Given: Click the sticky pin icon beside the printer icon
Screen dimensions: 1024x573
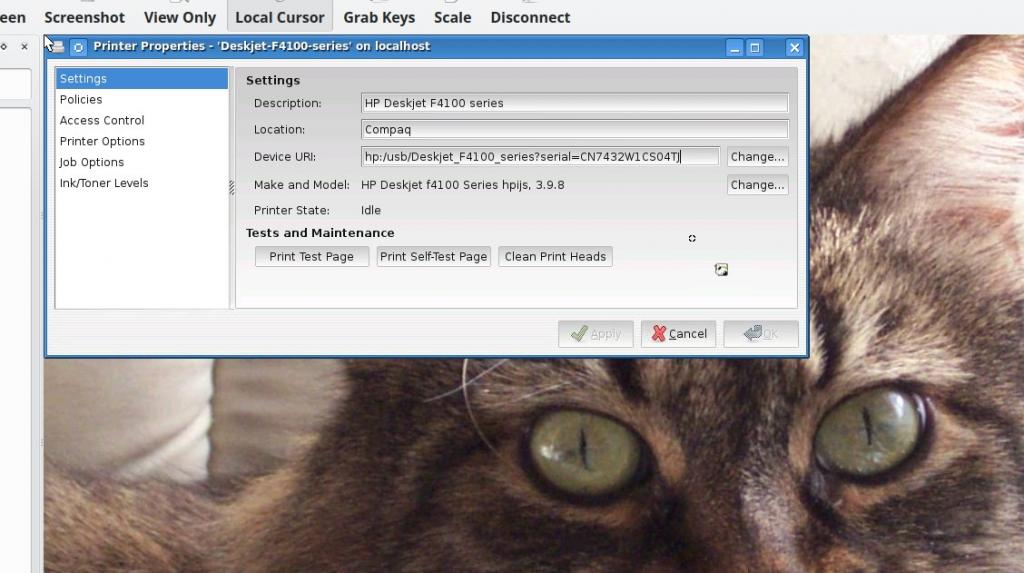Looking at the screenshot, I should pyautogui.click(x=78, y=46).
